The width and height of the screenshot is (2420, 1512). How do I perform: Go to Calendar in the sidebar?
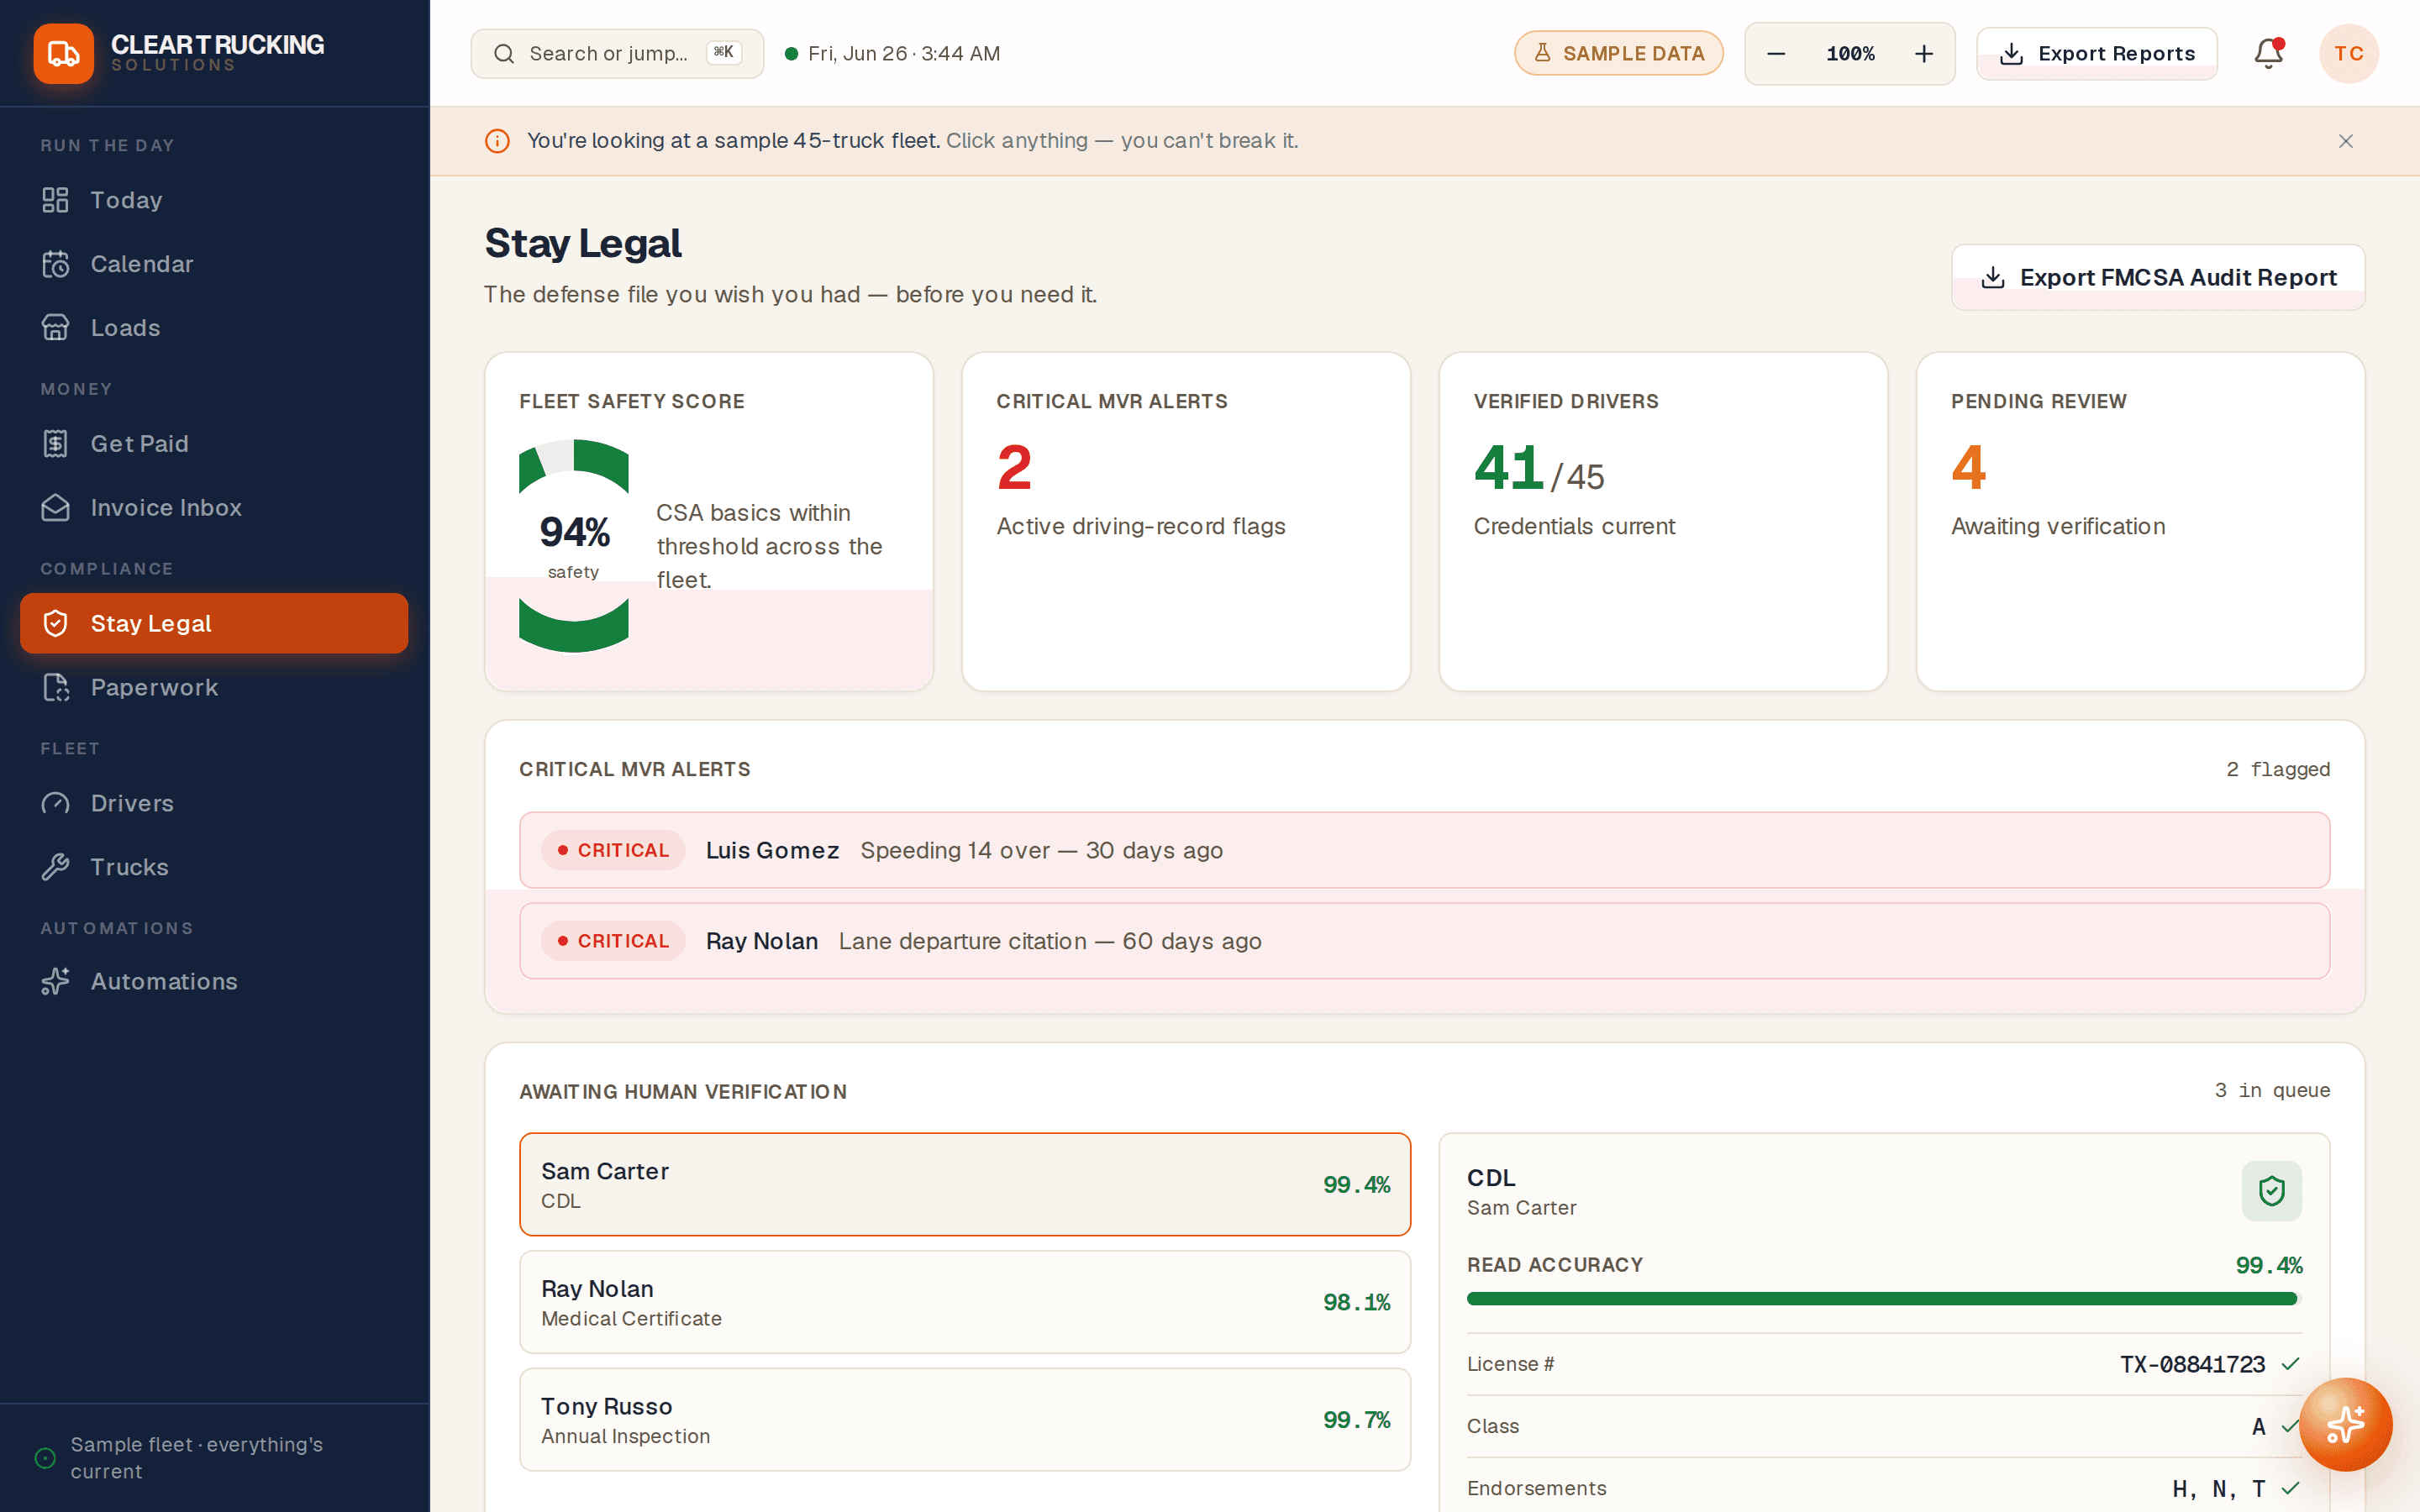214,264
